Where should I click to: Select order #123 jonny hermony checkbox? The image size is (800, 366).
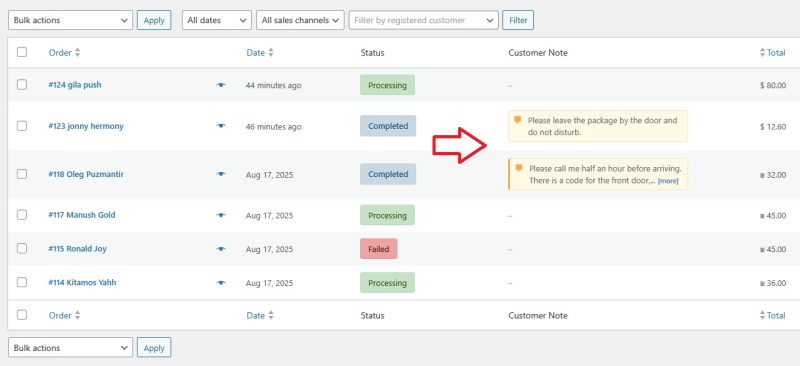[21, 126]
